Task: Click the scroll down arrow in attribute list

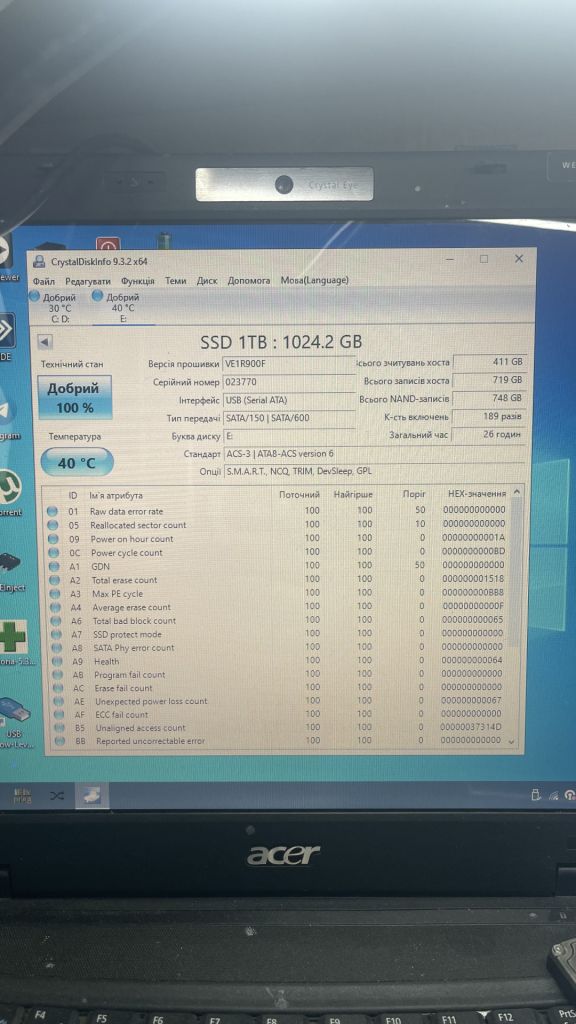Action: point(511,743)
